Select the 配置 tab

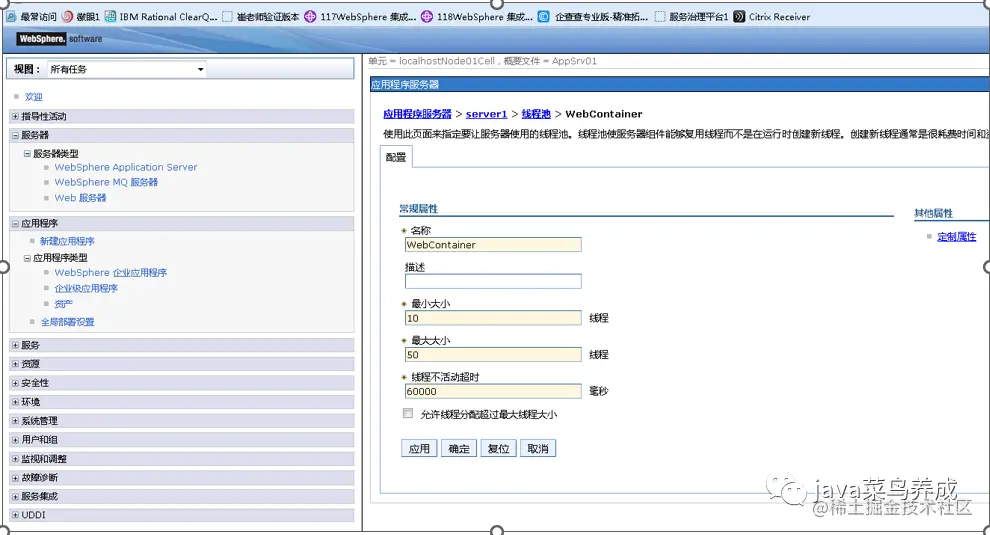click(x=396, y=157)
